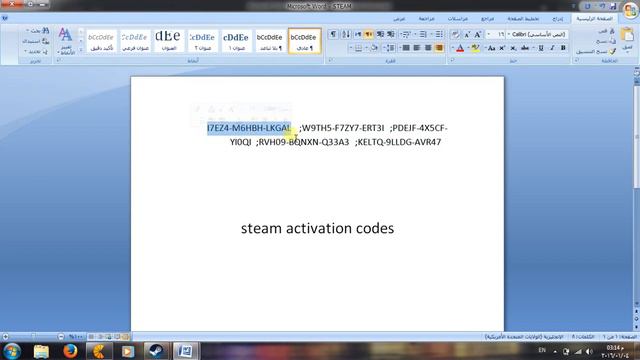This screenshot has height=360, width=640.
Task: Click the Copy icon in the clipboard group
Action: (611, 41)
